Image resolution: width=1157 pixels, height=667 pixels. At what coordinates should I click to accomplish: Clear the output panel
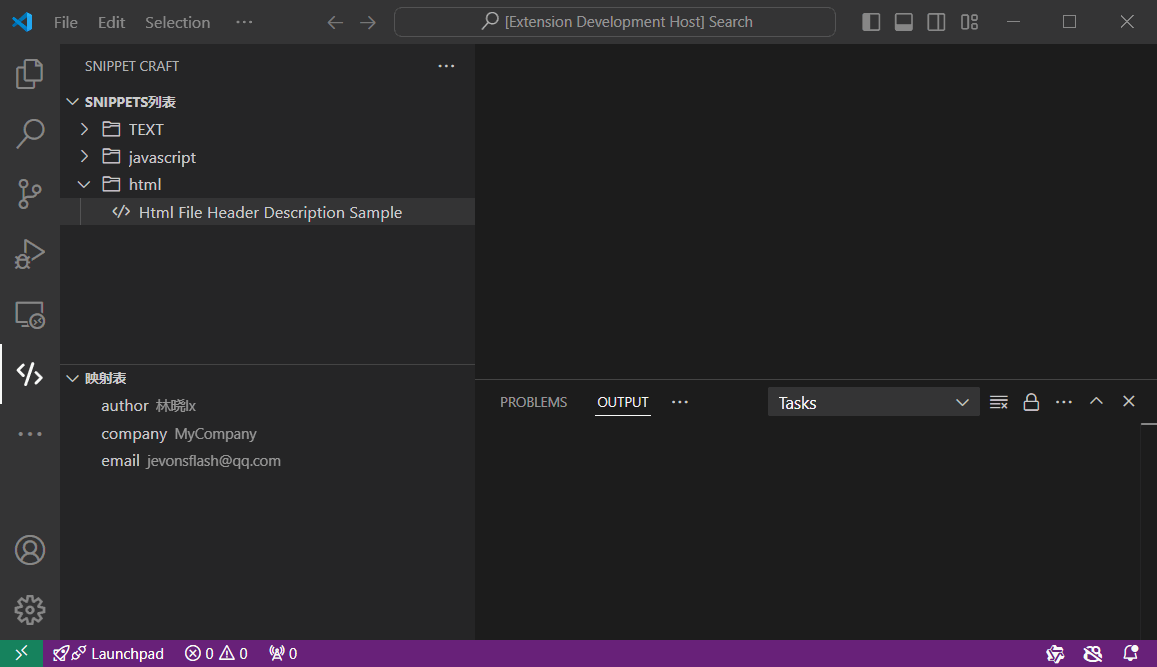pyautogui.click(x=998, y=402)
